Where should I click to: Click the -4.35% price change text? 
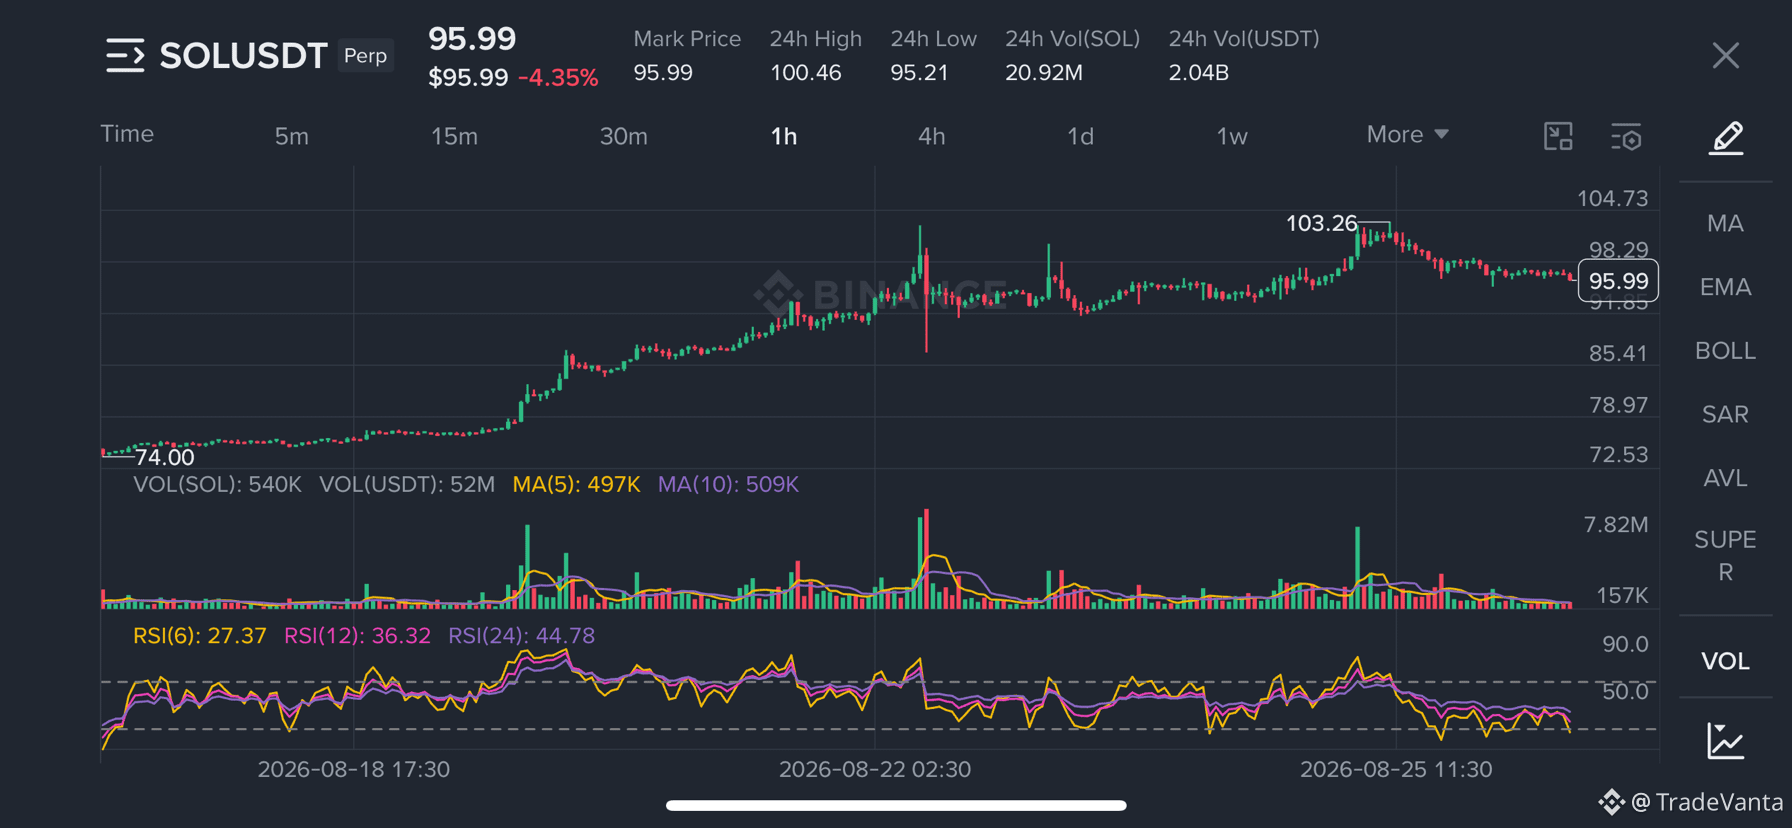click(558, 78)
